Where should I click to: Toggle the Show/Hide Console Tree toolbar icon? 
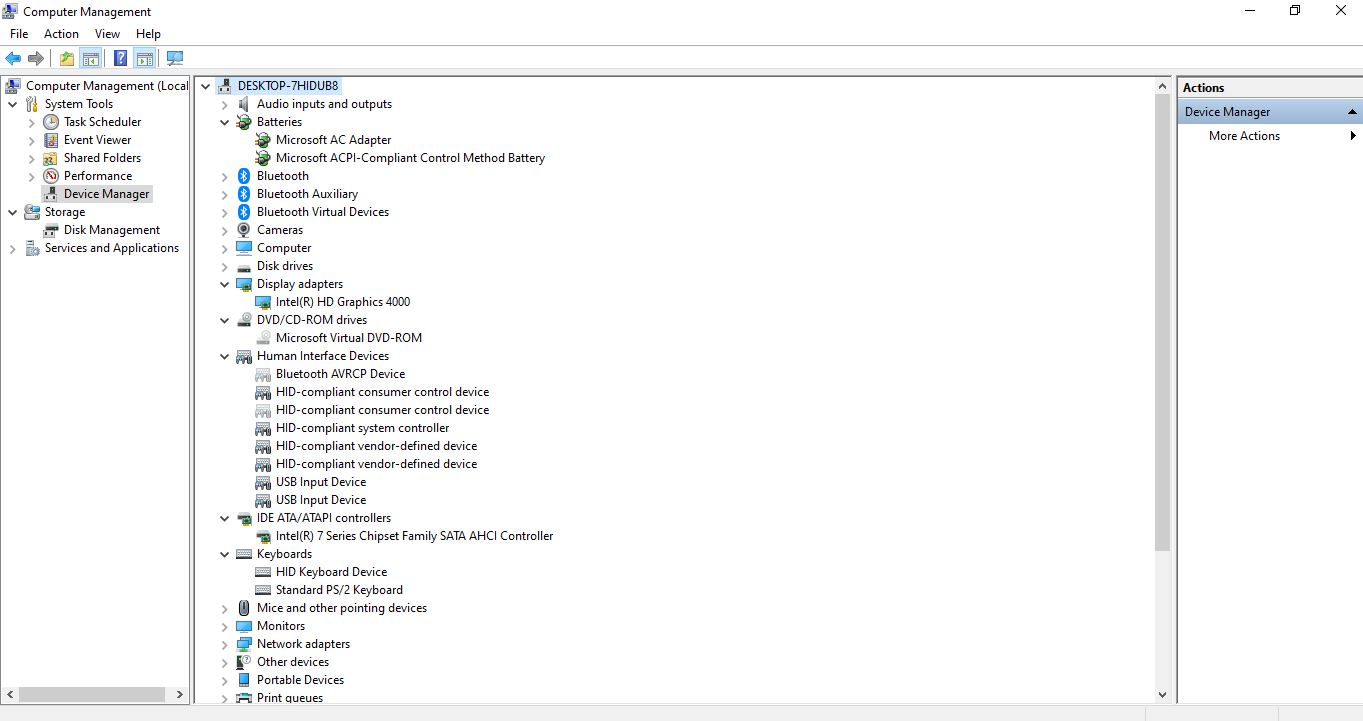(91, 58)
